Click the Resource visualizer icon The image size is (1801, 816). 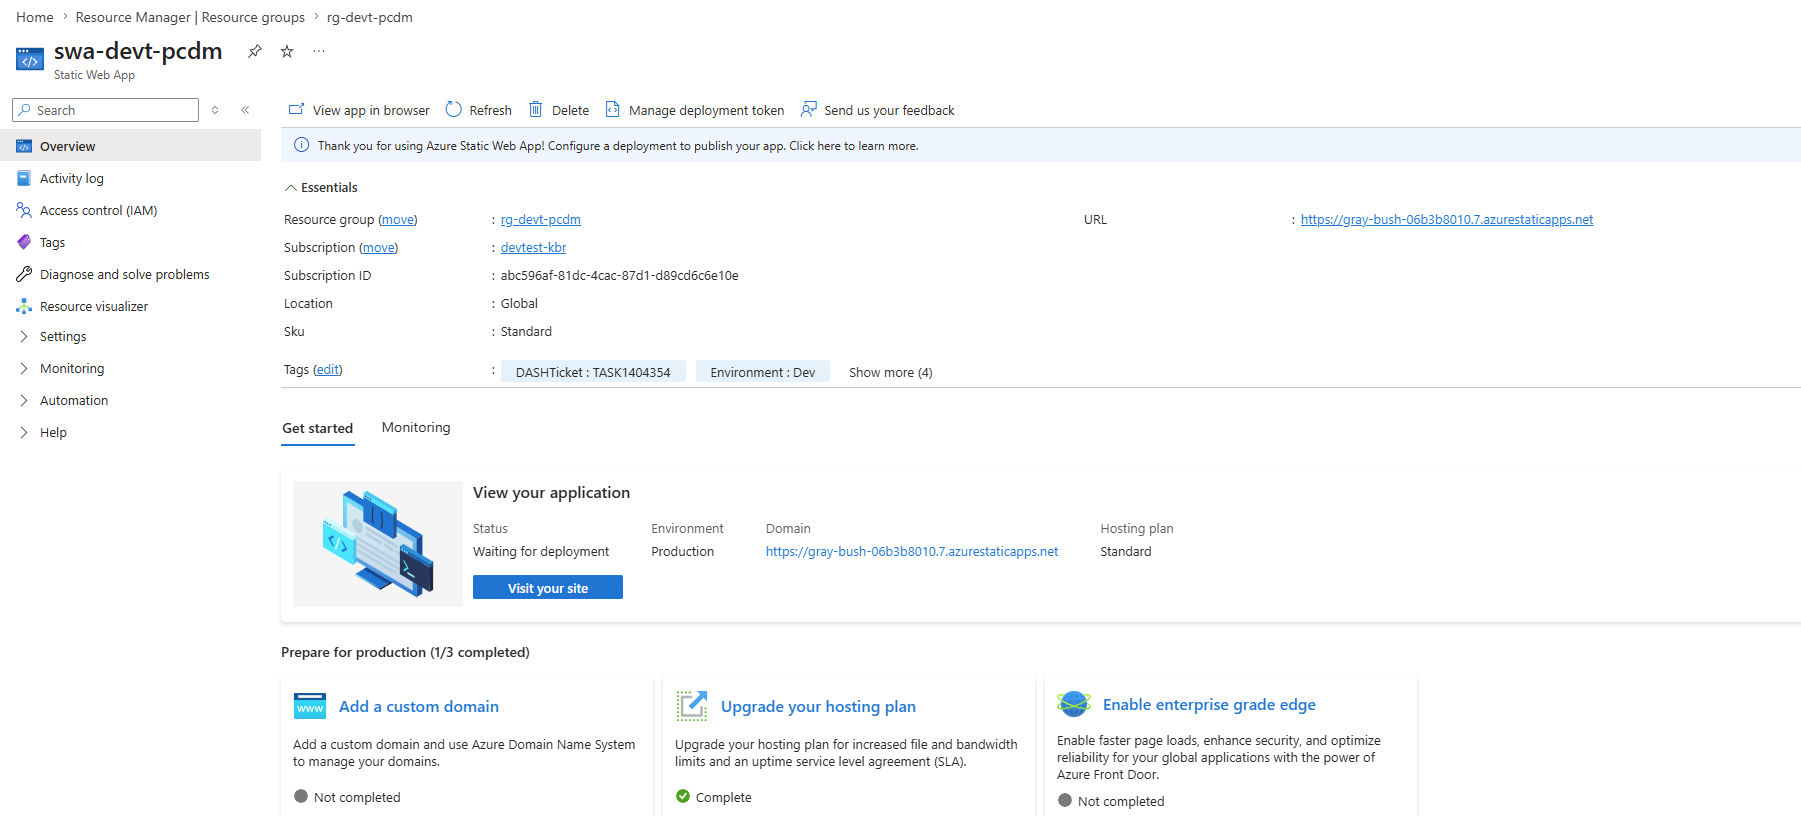pyautogui.click(x=24, y=306)
